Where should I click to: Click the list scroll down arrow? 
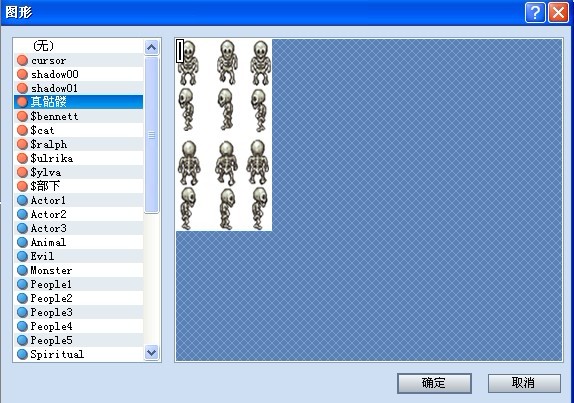pos(152,352)
